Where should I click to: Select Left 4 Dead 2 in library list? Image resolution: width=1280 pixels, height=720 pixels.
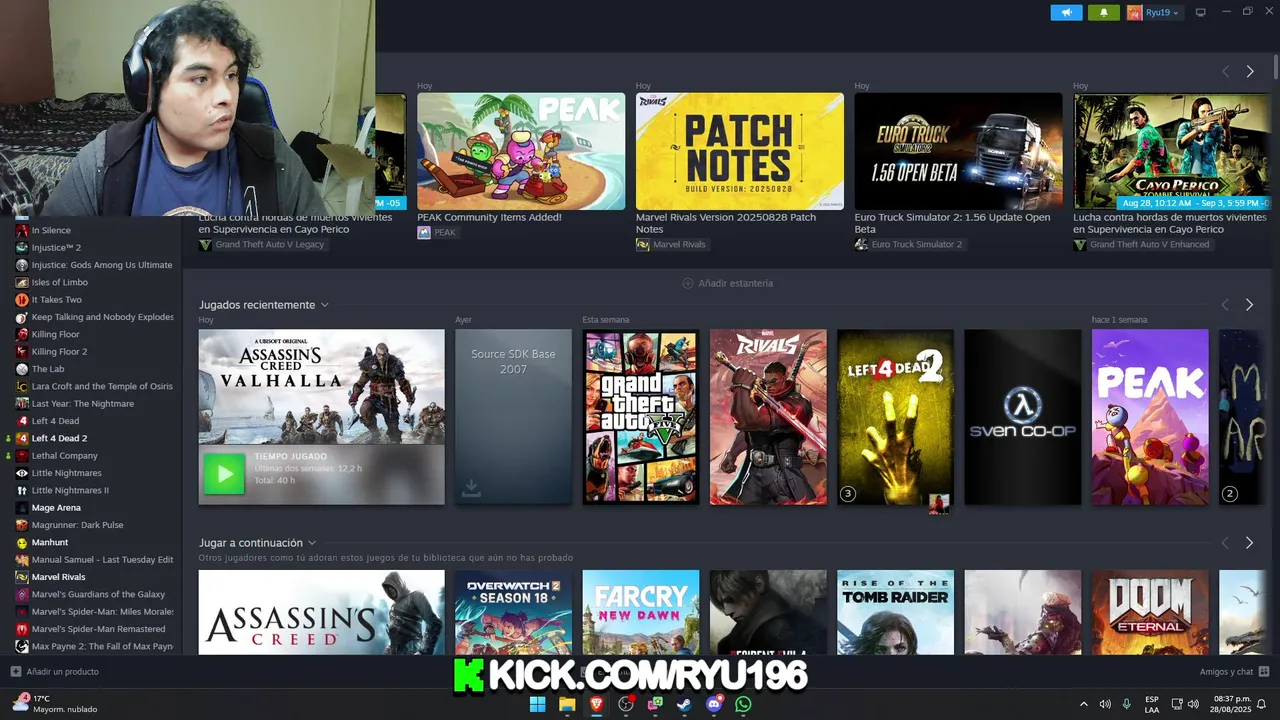coord(59,438)
